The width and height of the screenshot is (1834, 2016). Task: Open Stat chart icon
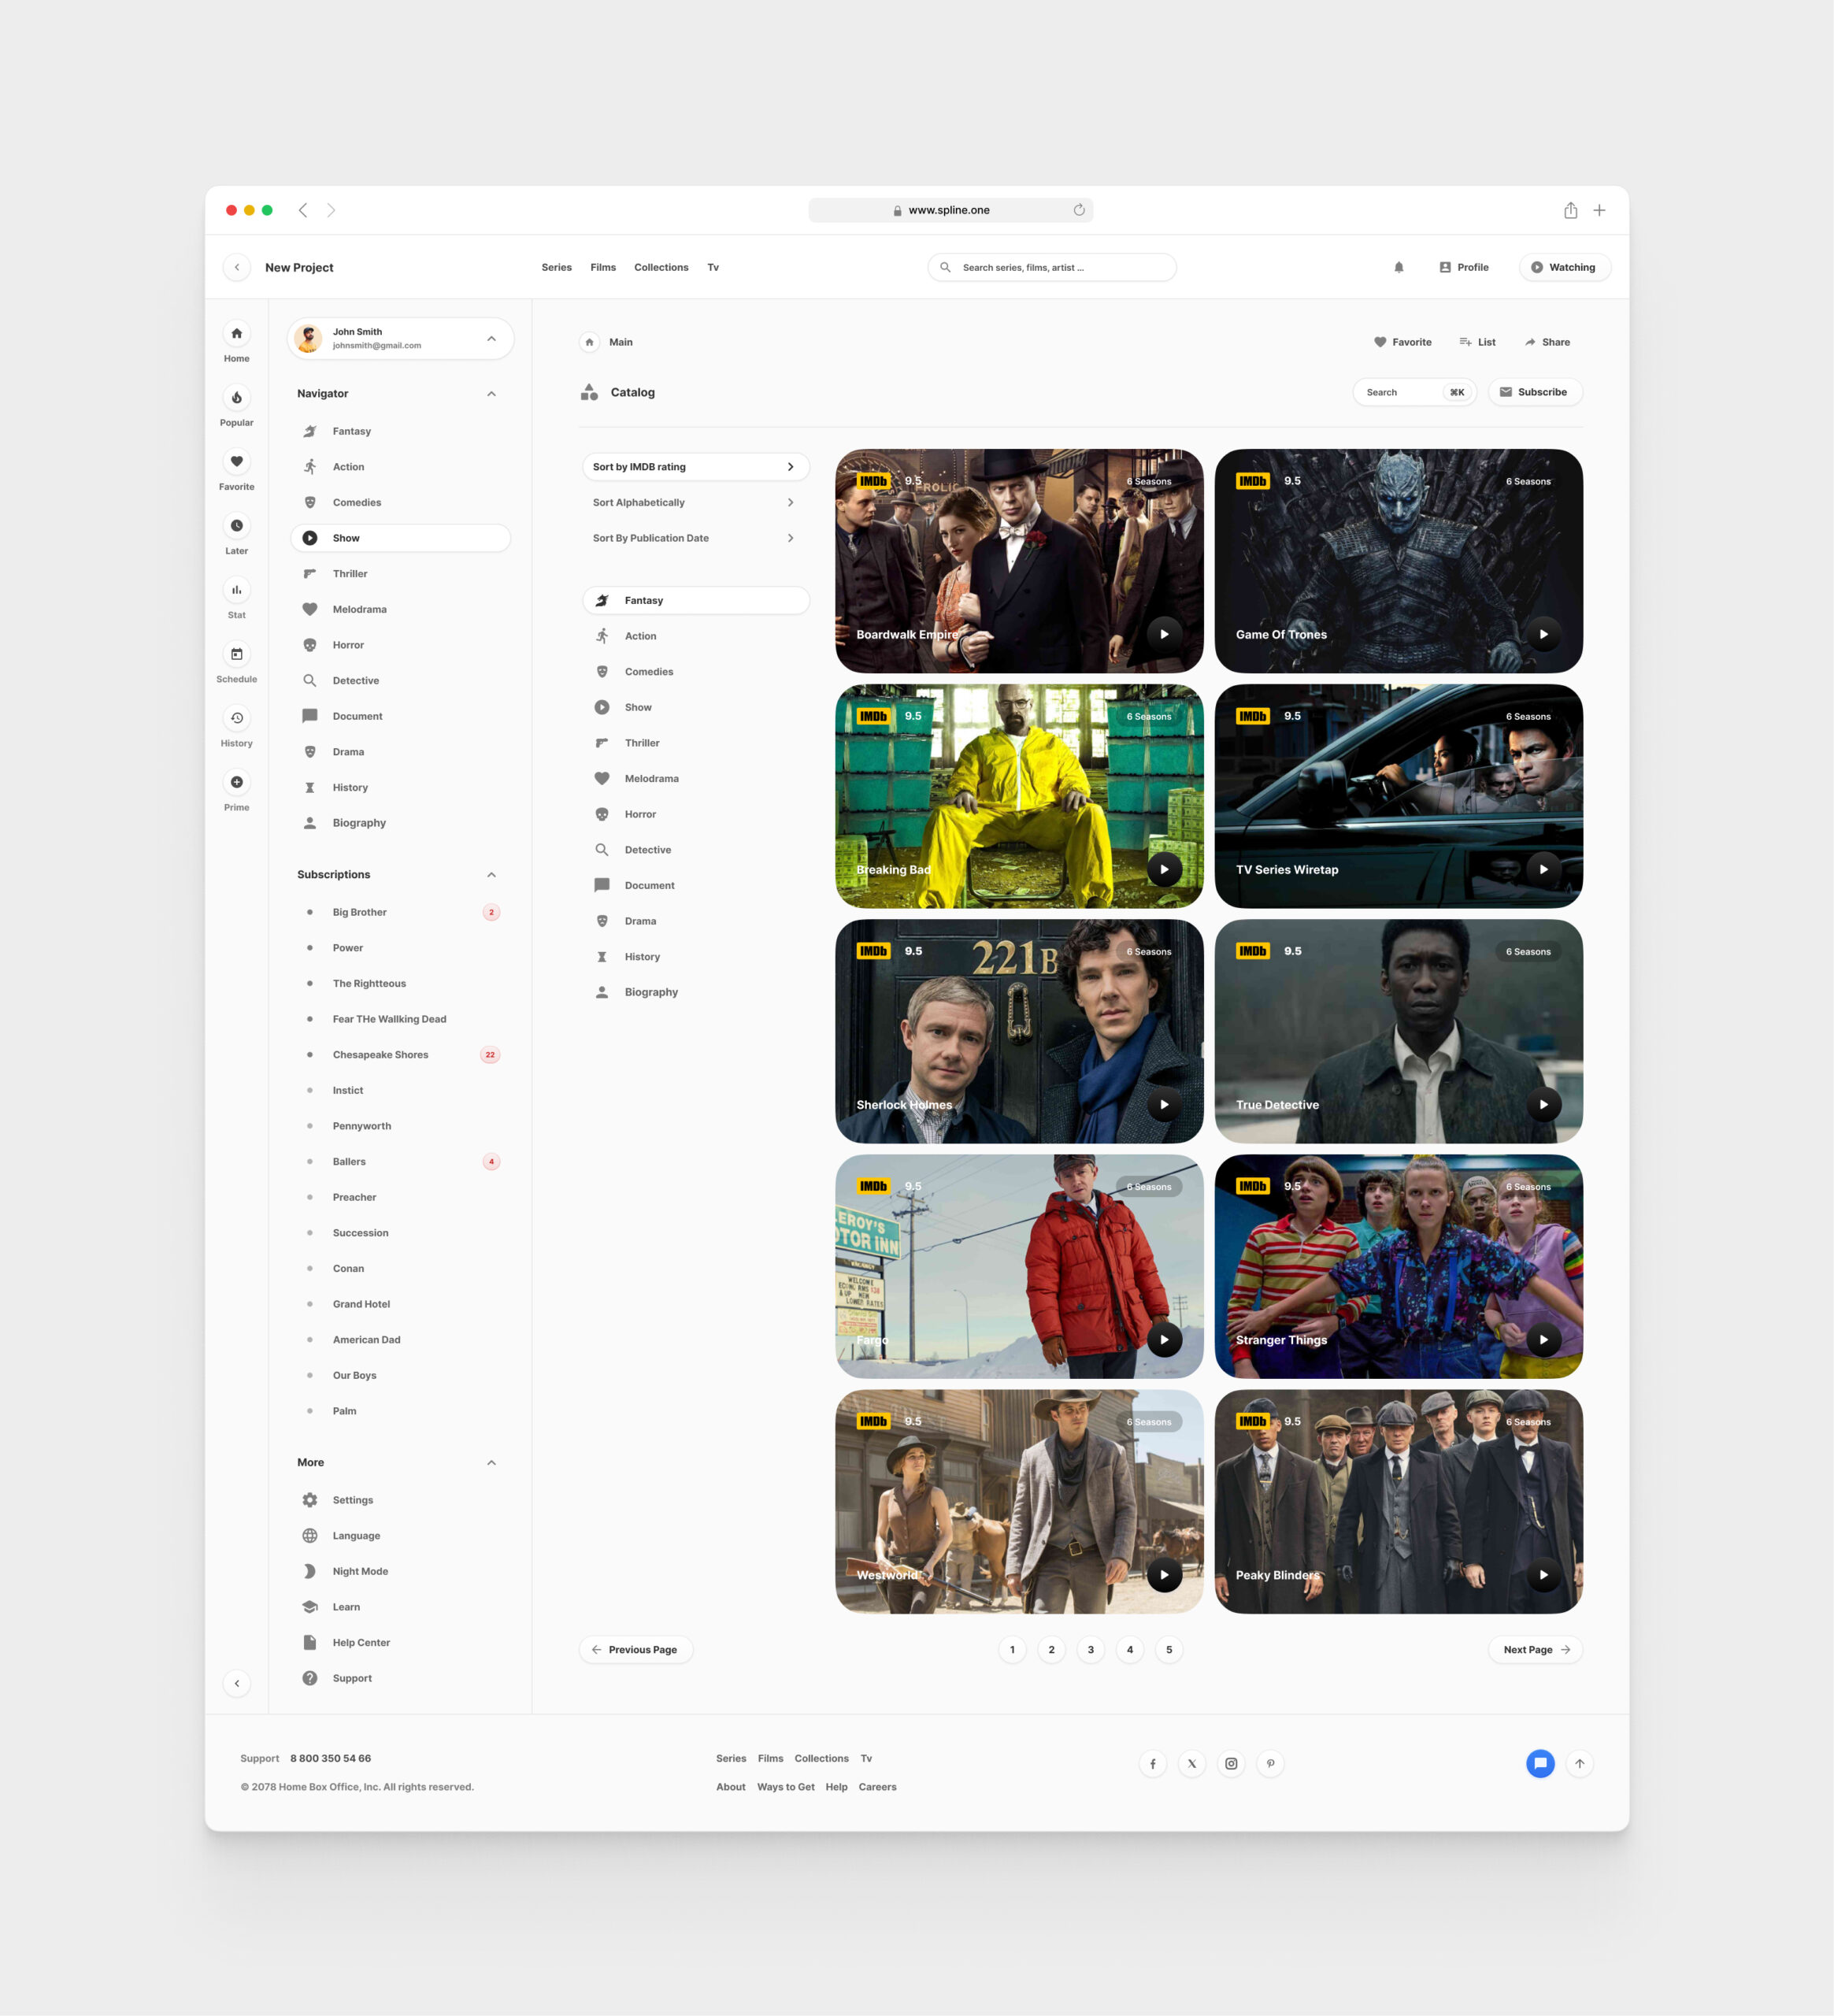236,590
